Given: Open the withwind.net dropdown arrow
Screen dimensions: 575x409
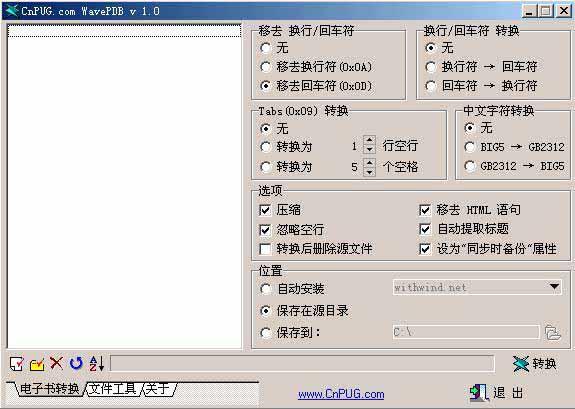Looking at the screenshot, I should (554, 286).
